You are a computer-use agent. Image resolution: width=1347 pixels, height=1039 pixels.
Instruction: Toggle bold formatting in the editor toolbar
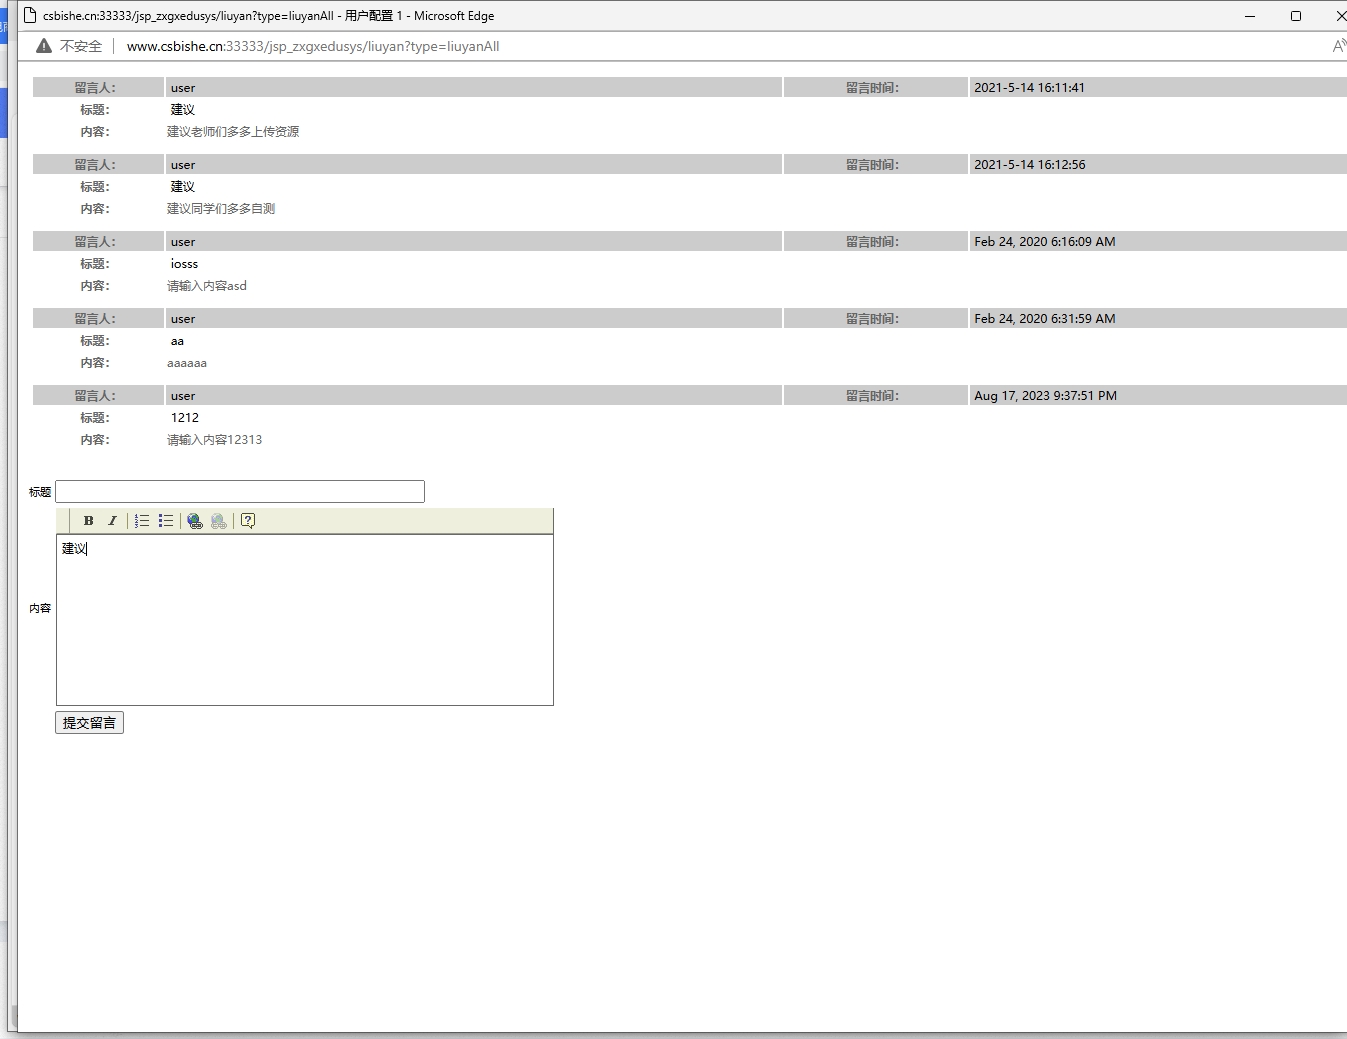(88, 521)
